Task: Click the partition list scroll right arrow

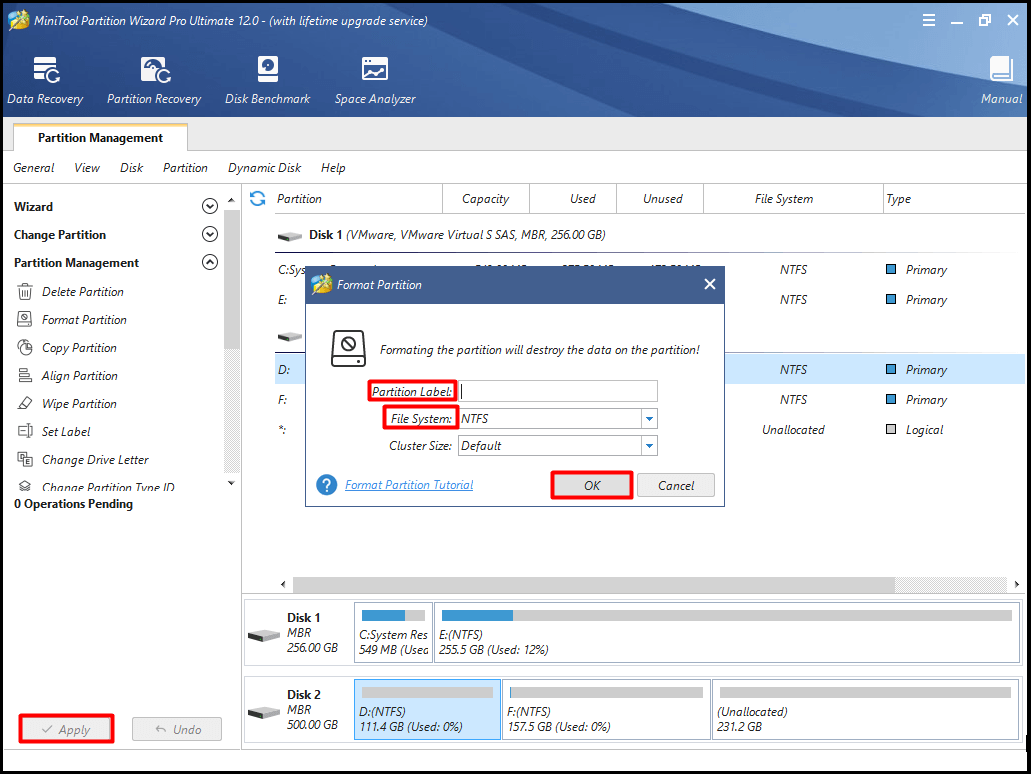Action: 1017,584
